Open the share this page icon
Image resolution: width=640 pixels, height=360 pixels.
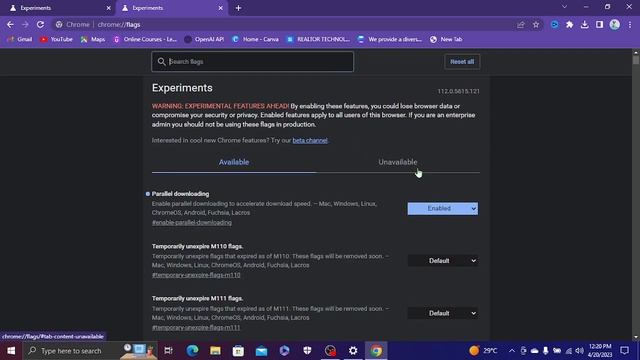[x=520, y=25]
